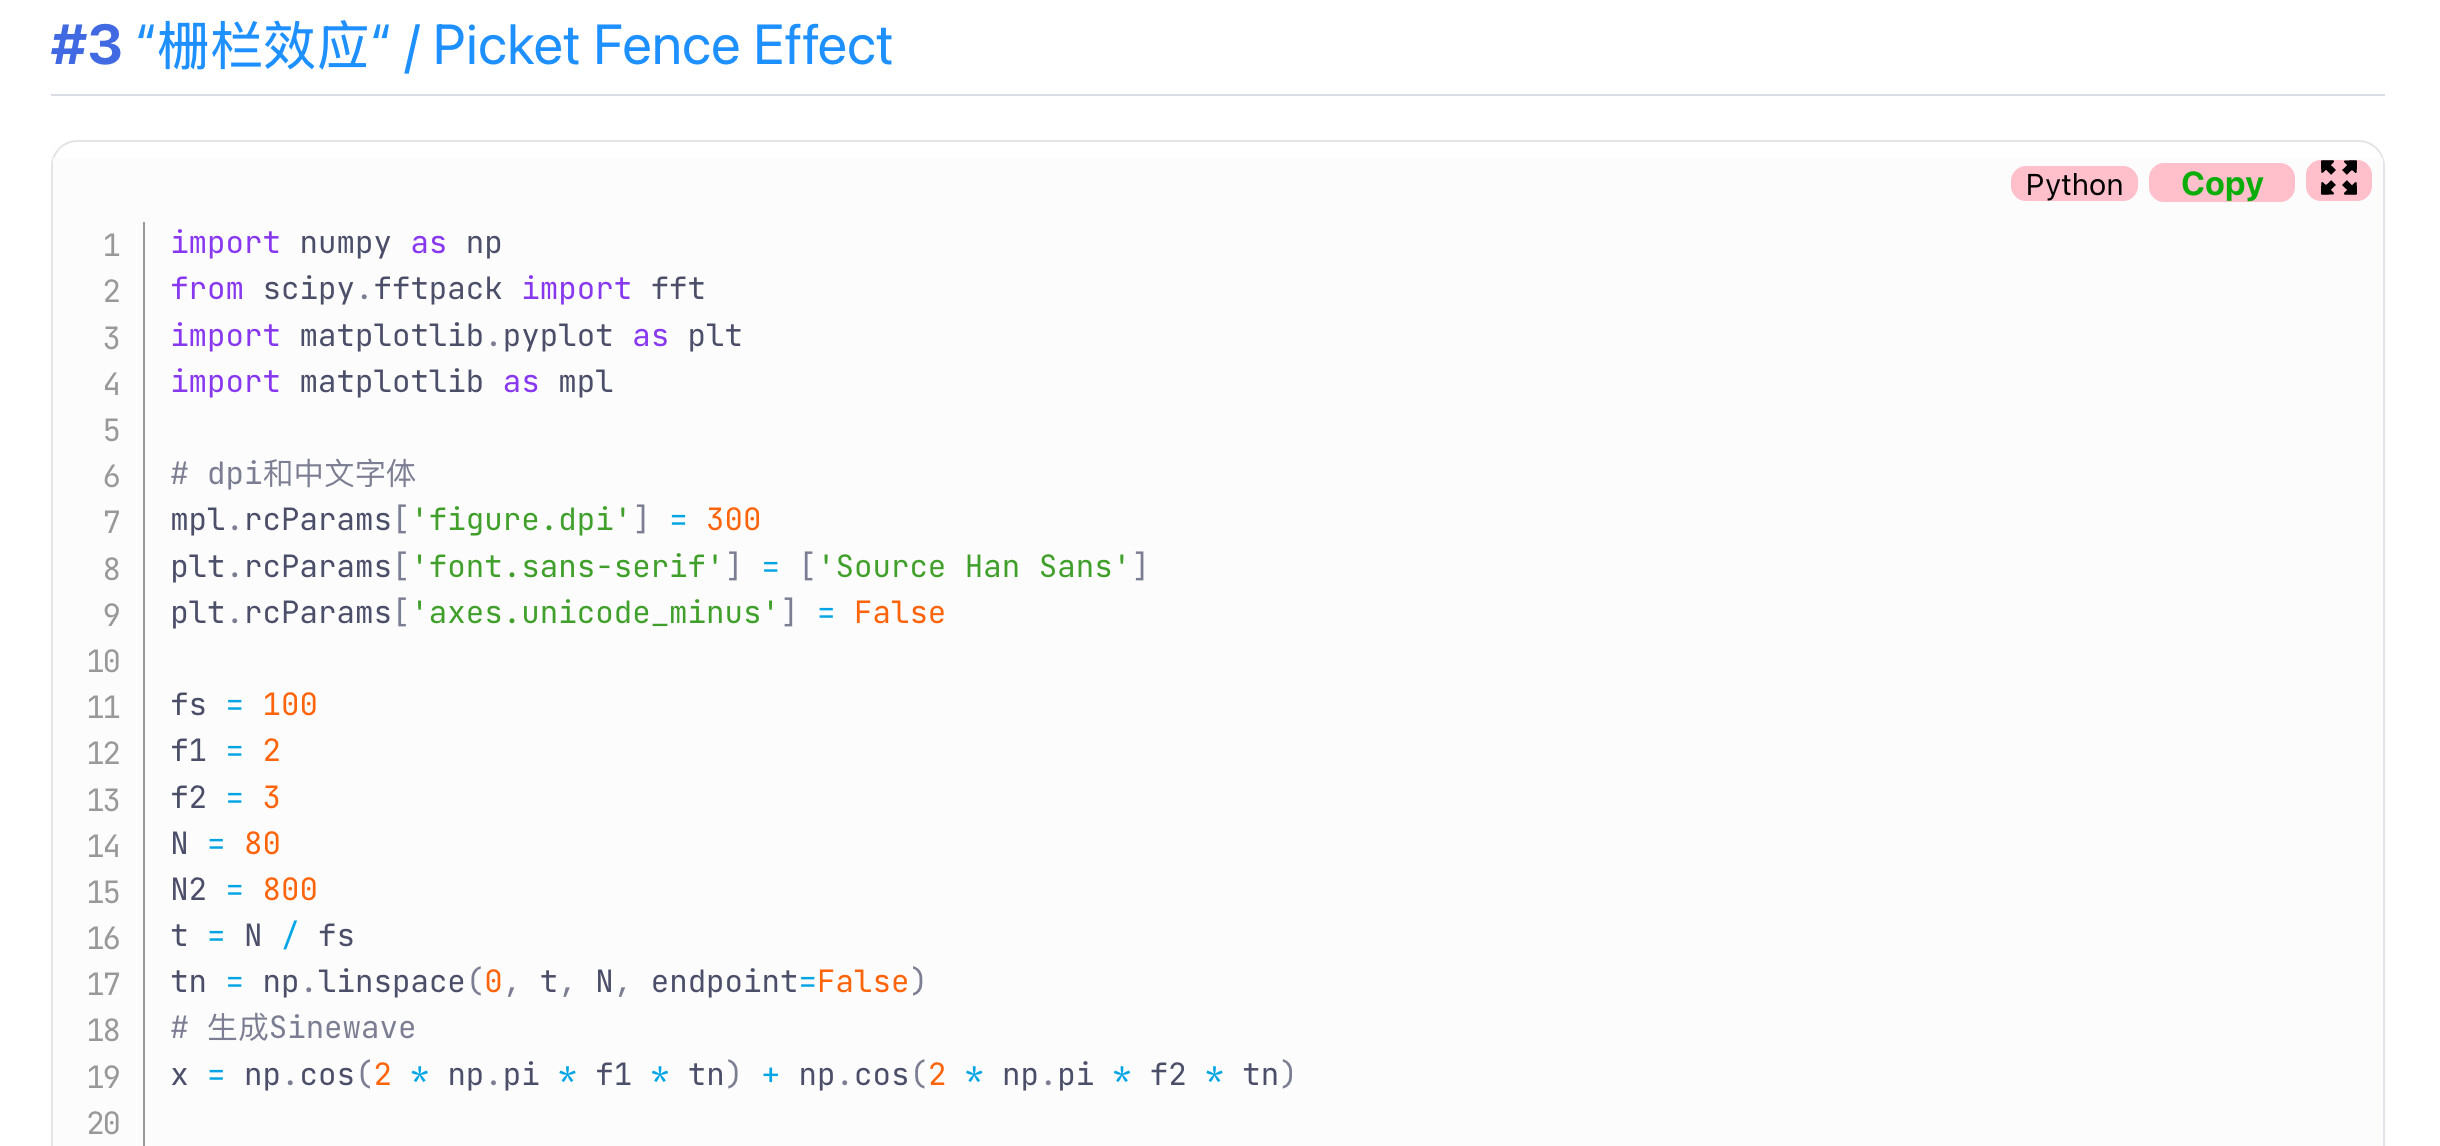
Task: Expand the code block to fullscreen
Action: tap(2338, 180)
